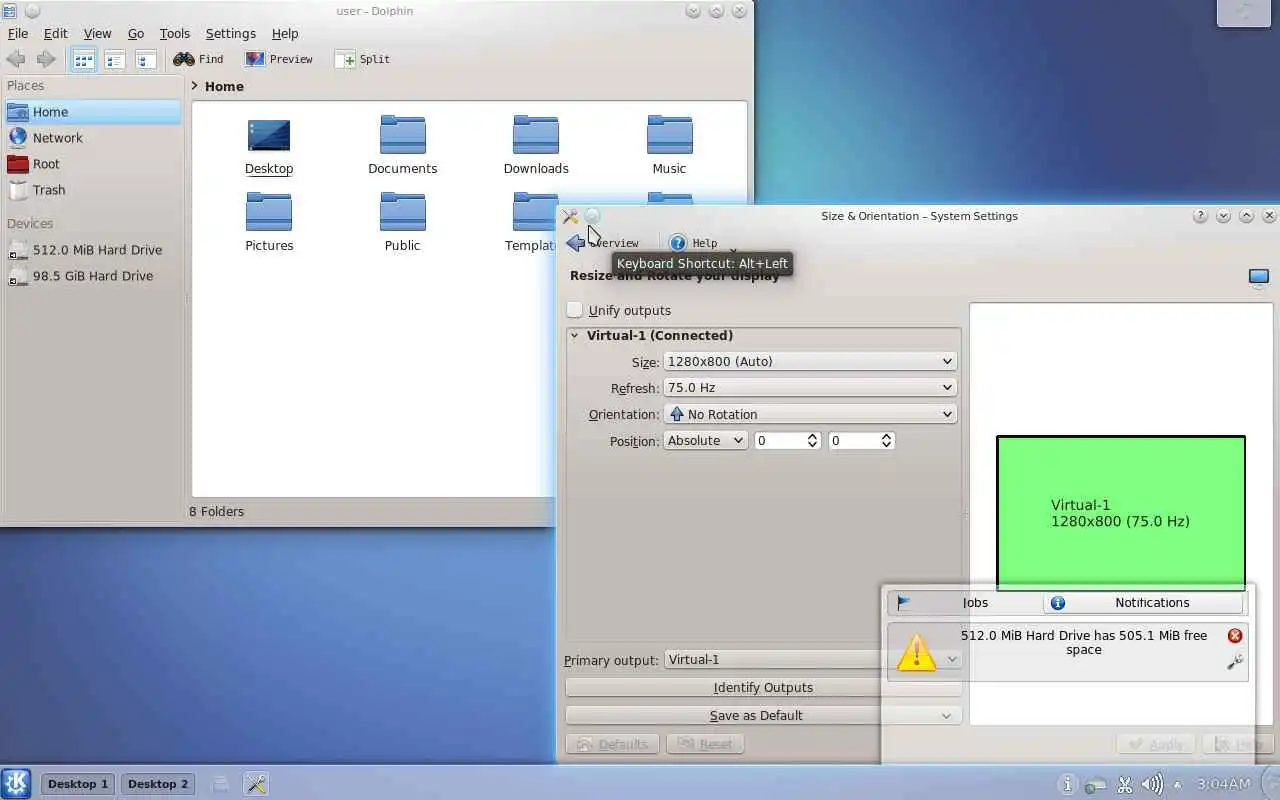Open the Edit menu in Dolphin
This screenshot has width=1280, height=800.
coord(55,33)
